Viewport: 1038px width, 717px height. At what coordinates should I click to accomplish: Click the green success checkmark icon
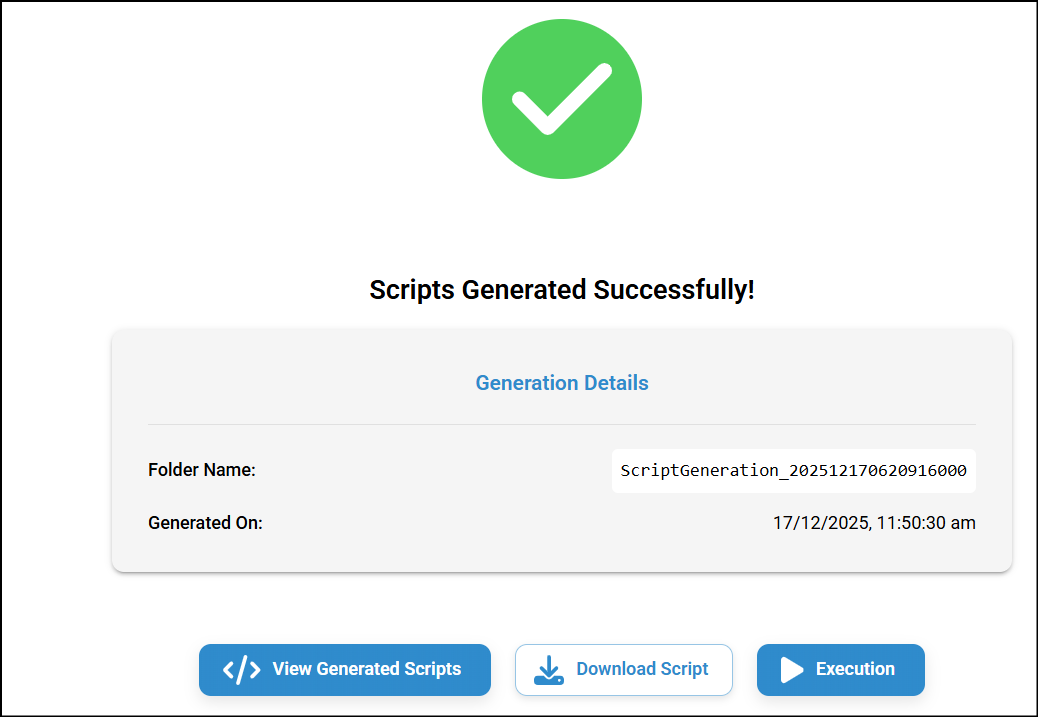coord(561,99)
